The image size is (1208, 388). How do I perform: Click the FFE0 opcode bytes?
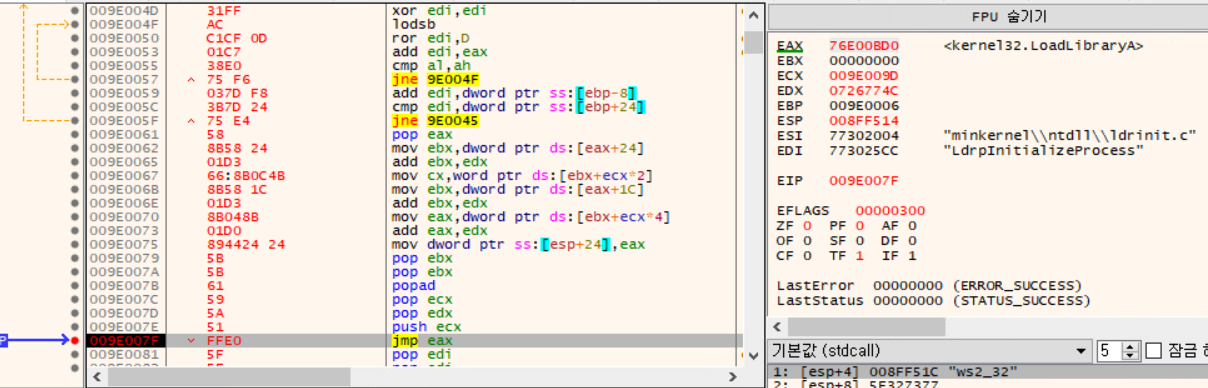223,341
